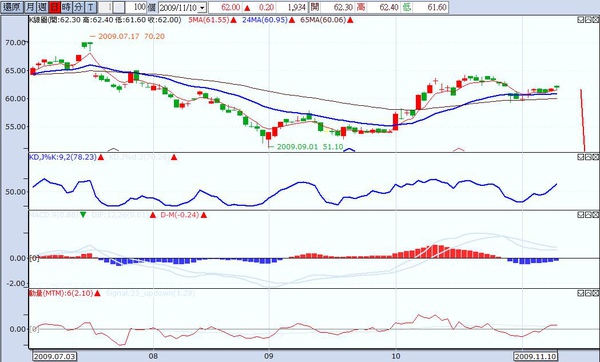Click the D-M(-0.24) label
Viewport: 600px width, 362px height.
(180, 215)
